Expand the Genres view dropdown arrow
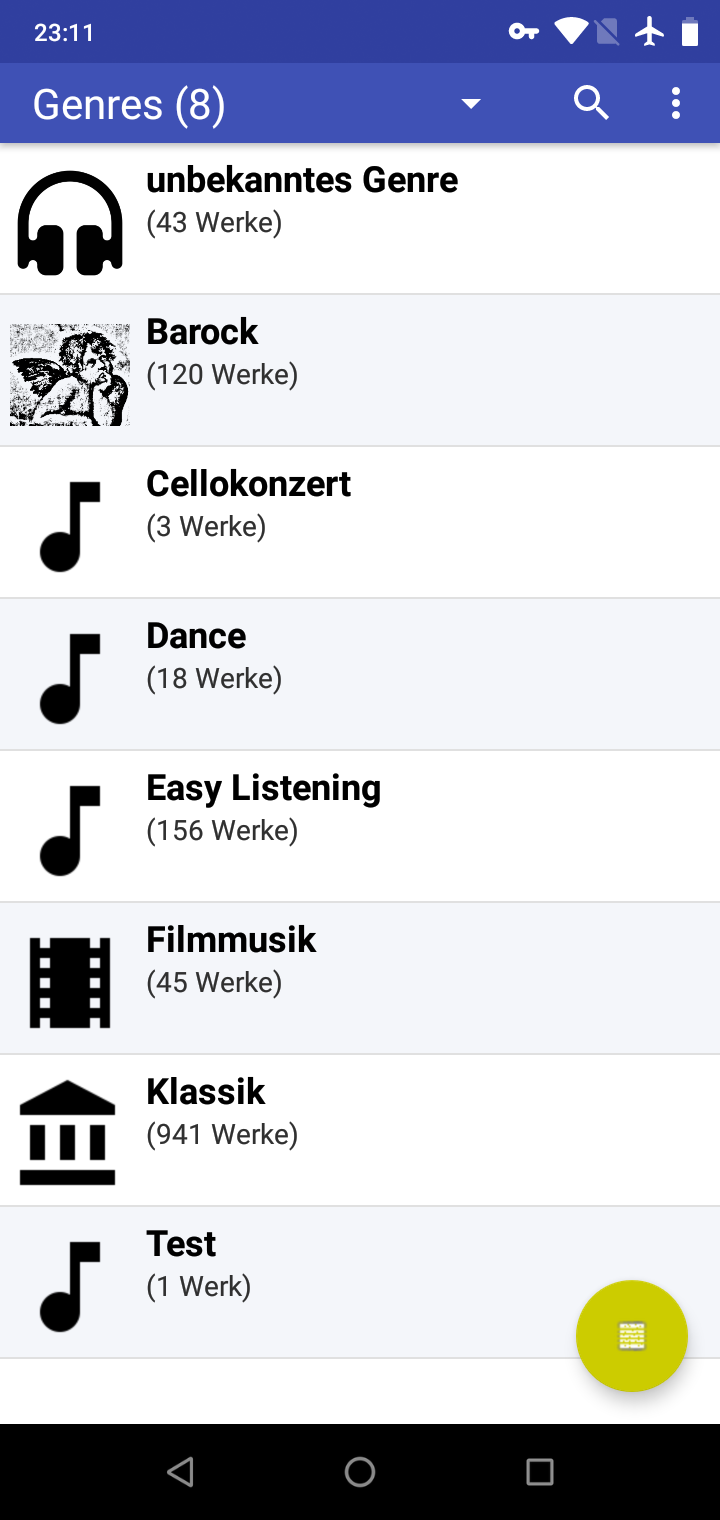720x1520 pixels. [471, 104]
